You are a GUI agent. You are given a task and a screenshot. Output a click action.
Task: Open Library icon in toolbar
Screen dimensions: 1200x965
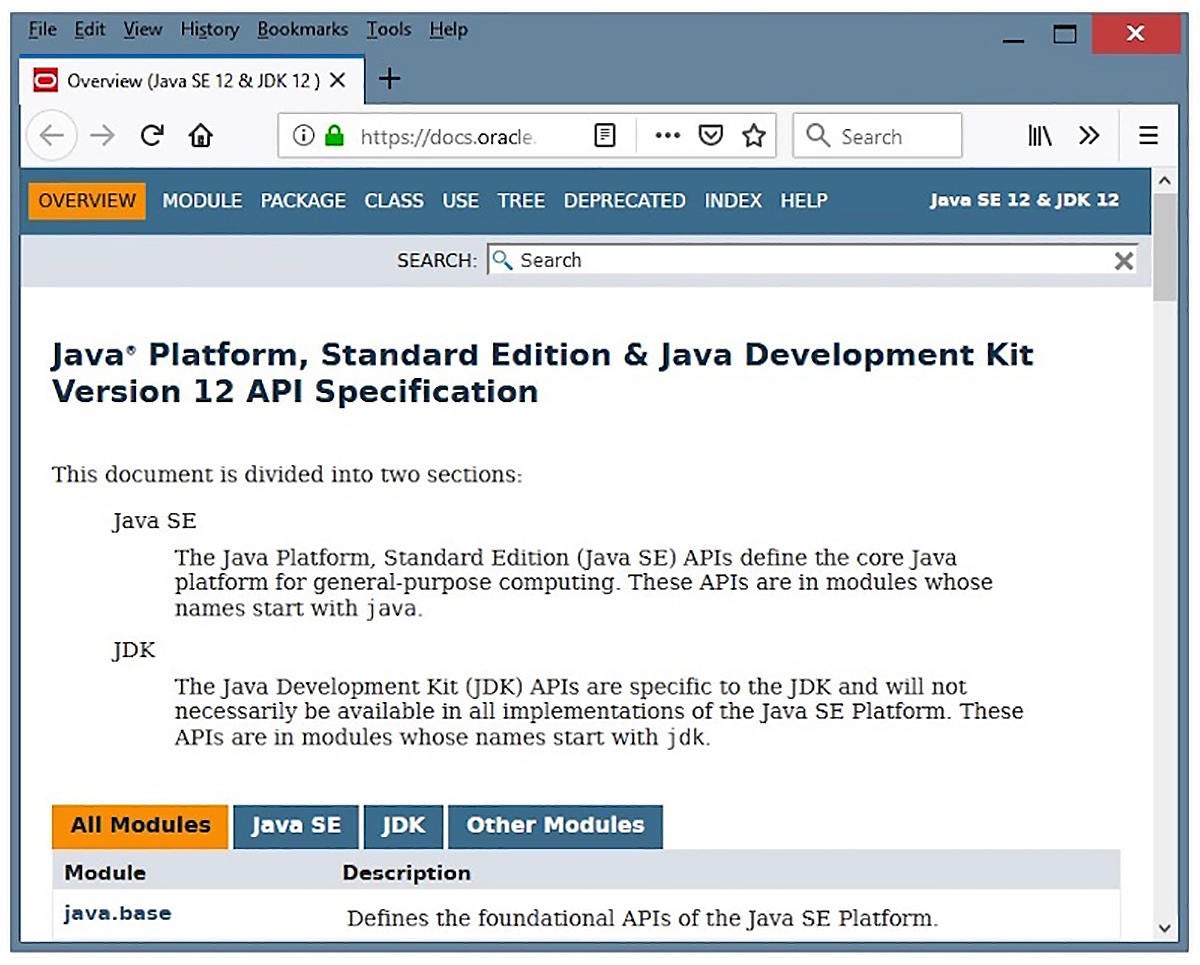(x=1039, y=136)
